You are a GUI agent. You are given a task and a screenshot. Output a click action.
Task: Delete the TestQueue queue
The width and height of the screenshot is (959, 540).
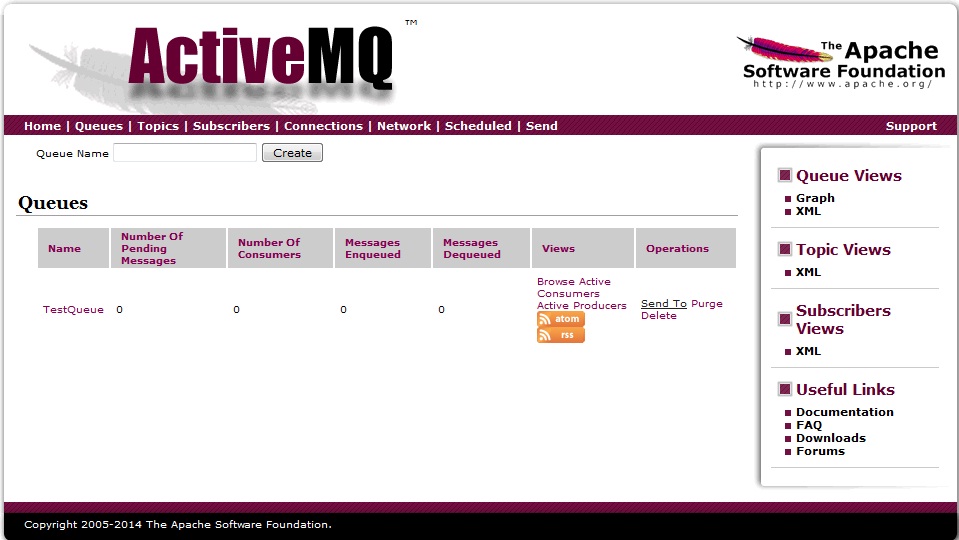point(659,316)
